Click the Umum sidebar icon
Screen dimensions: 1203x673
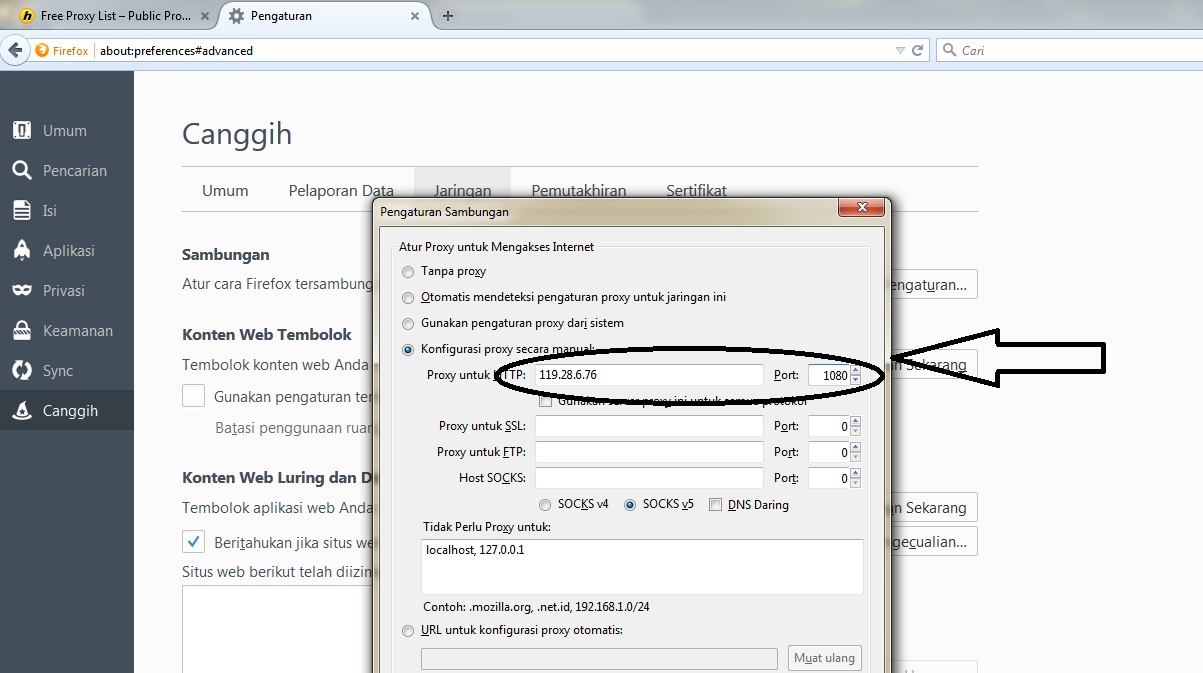[22, 130]
